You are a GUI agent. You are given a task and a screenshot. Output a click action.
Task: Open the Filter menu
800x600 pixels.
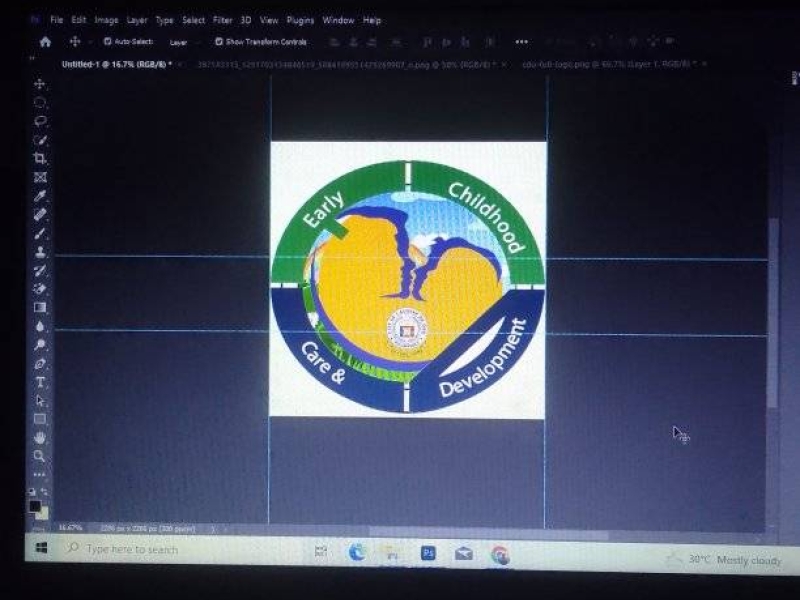coord(222,20)
